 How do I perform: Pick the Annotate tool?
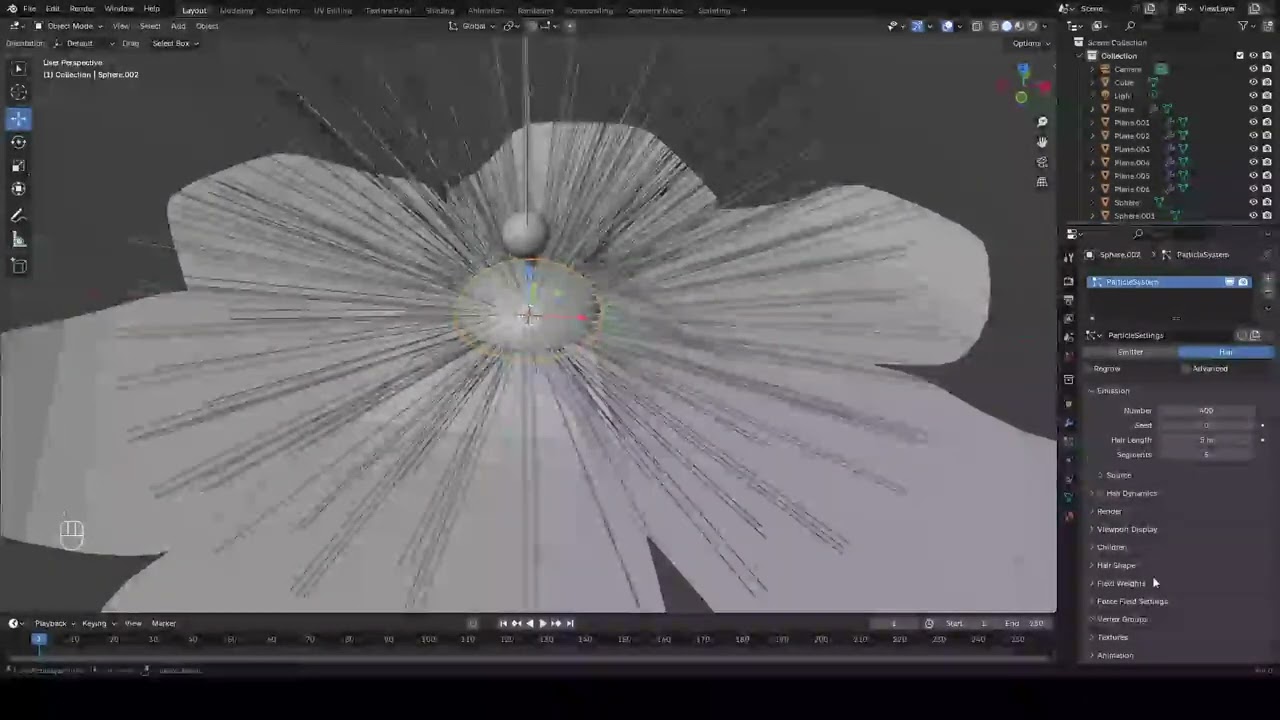tap(19, 216)
